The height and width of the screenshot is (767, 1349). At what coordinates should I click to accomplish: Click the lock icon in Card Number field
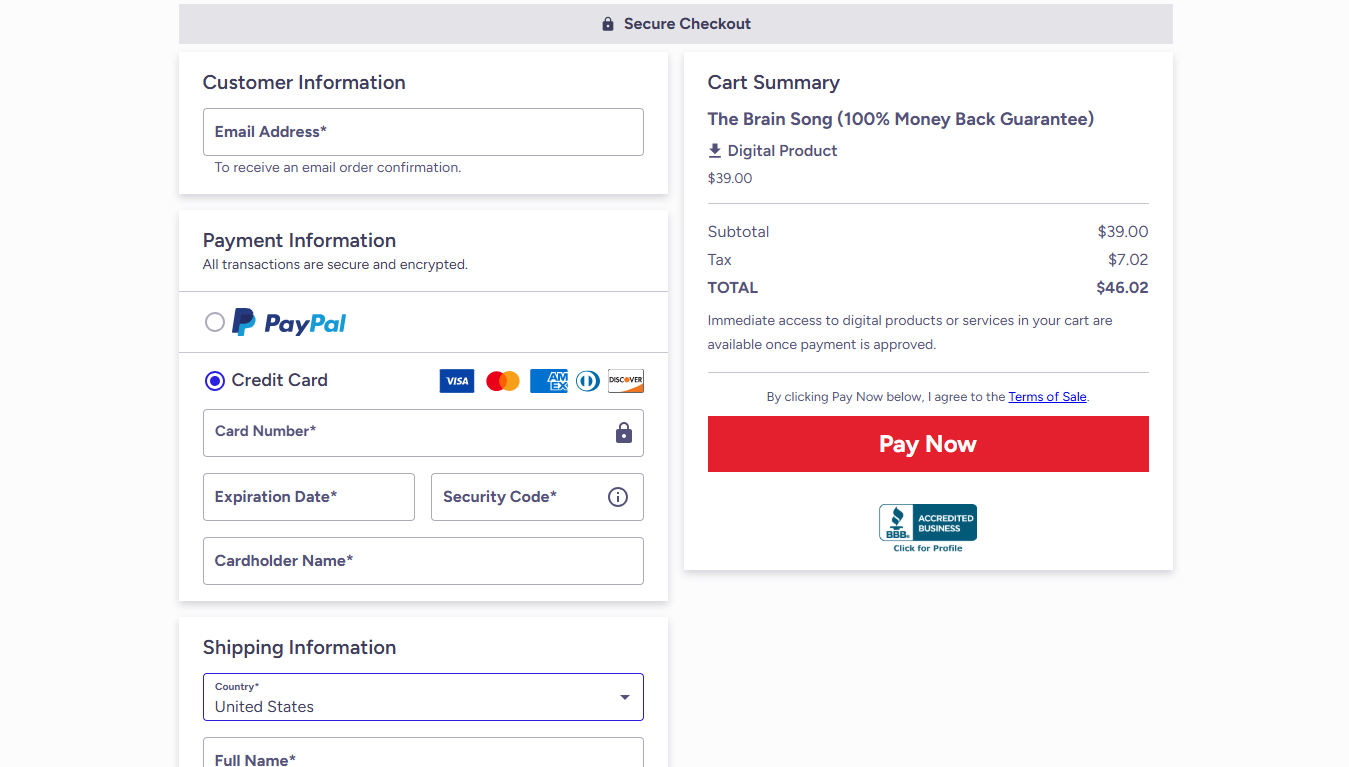pyautogui.click(x=623, y=433)
